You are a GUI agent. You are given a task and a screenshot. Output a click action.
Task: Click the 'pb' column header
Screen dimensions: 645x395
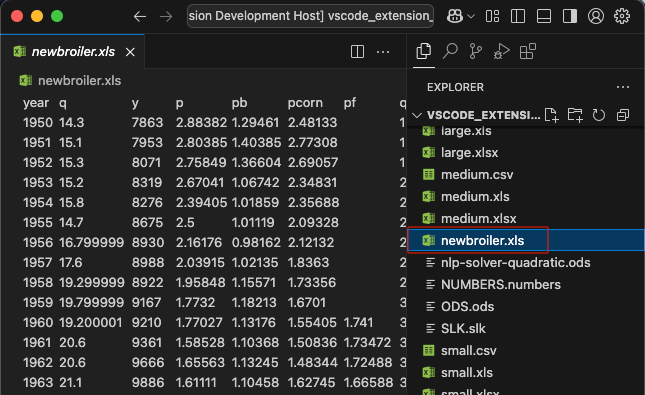click(239, 103)
